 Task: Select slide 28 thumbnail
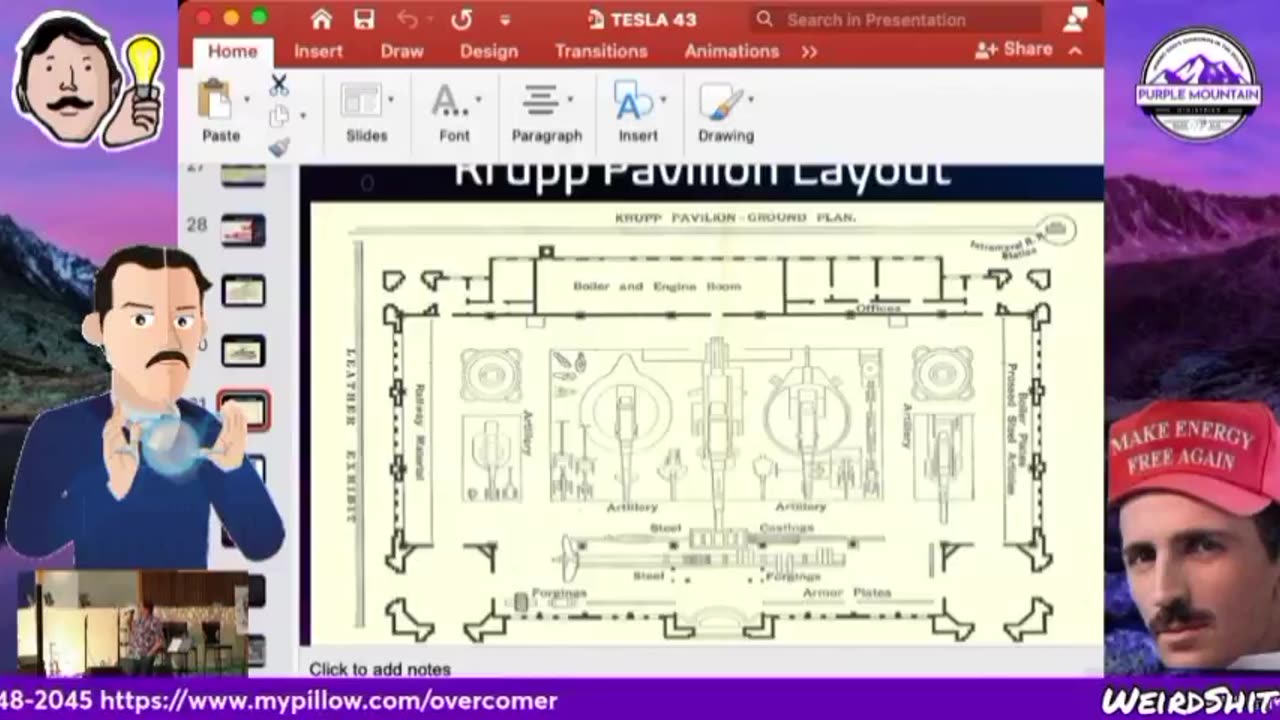[x=243, y=230]
